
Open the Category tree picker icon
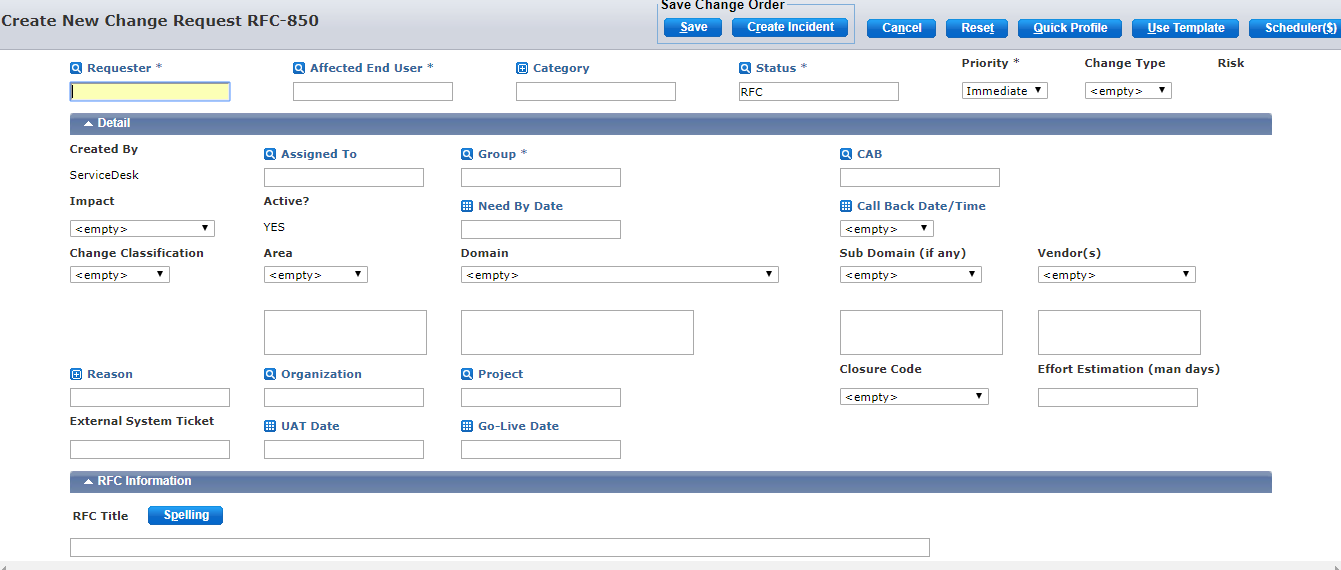click(522, 68)
